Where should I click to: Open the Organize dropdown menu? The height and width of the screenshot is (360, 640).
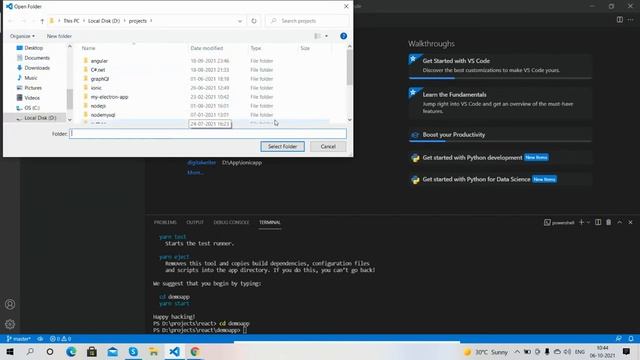[22, 36]
